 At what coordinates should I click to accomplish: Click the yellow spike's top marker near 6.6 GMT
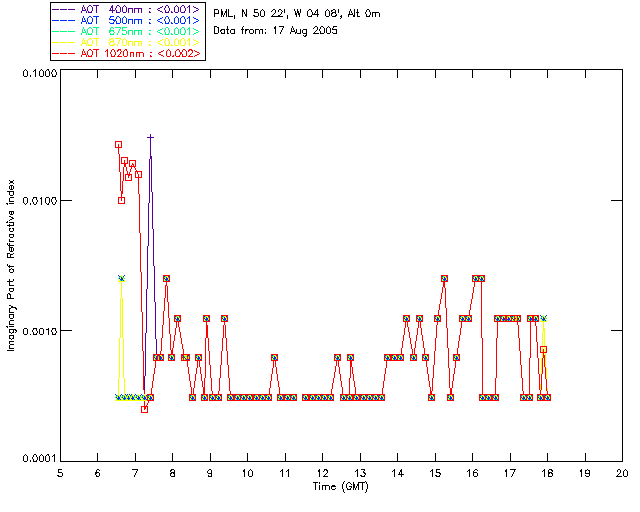tap(121, 278)
